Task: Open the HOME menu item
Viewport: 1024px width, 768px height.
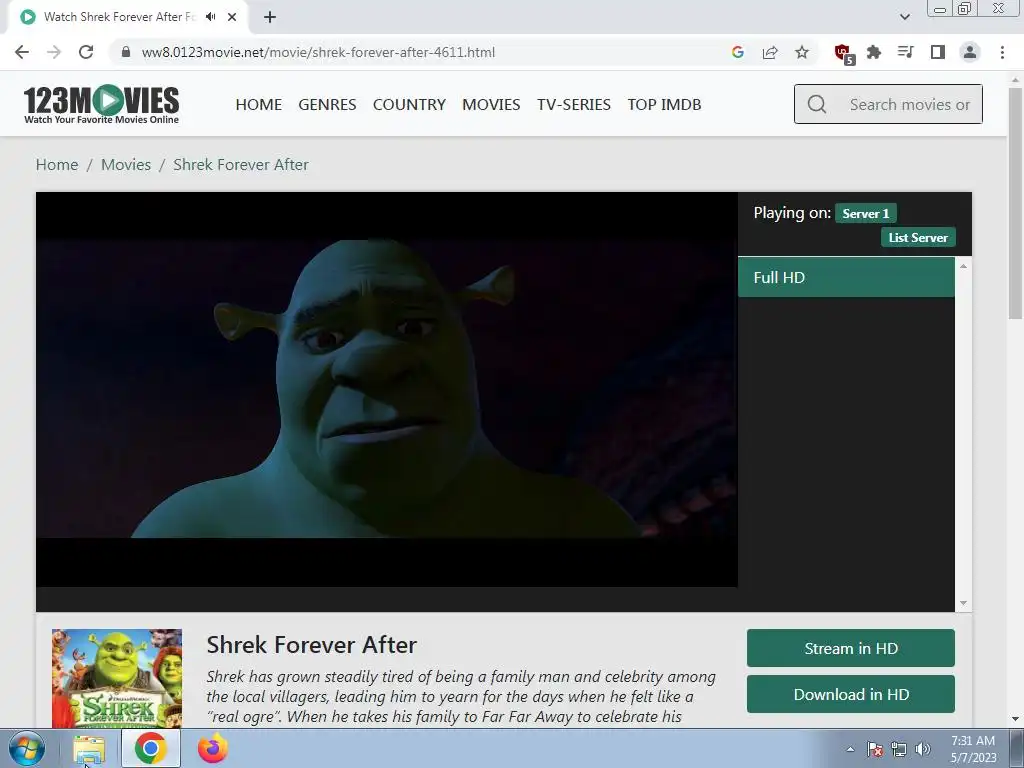Action: (x=259, y=104)
